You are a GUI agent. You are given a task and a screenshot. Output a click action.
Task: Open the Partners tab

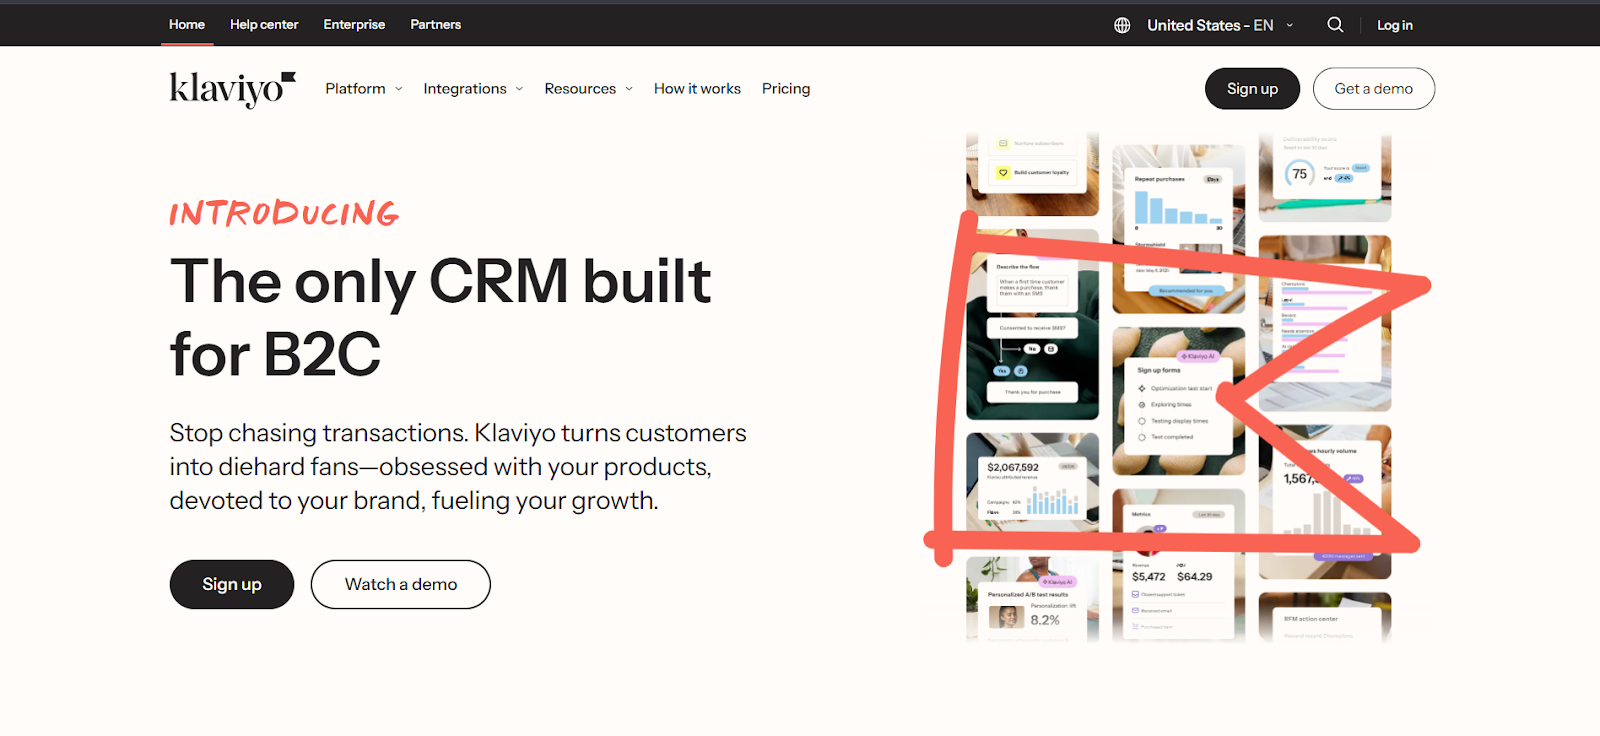point(436,24)
